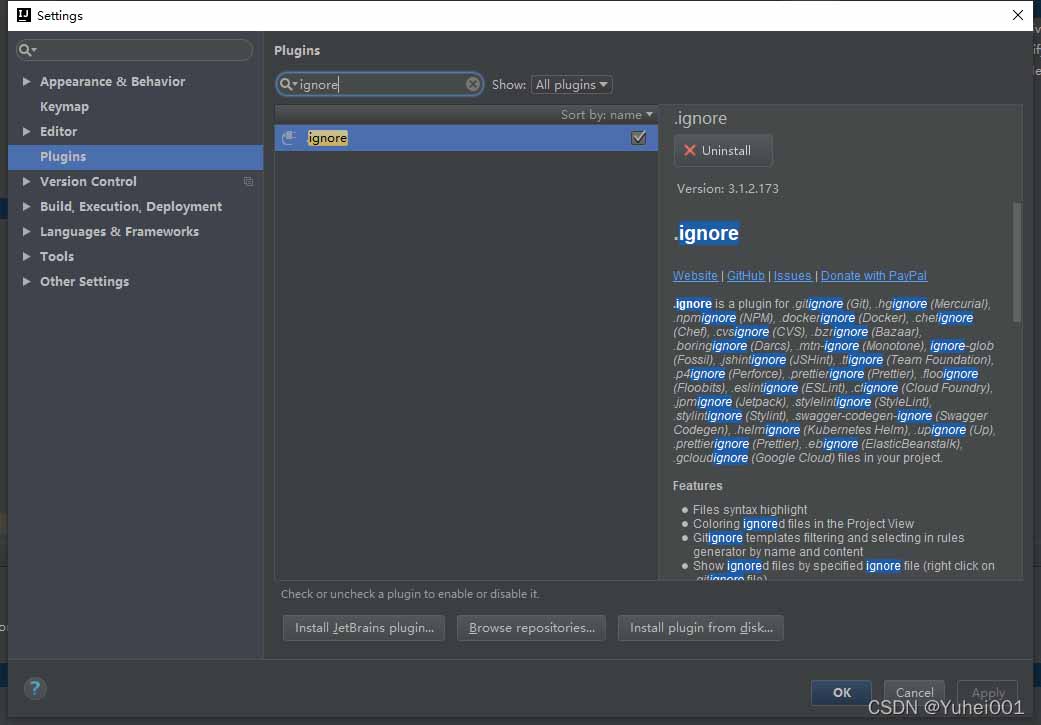The width and height of the screenshot is (1041, 725).
Task: Click the plugin description vertical scrollbar
Action: [x=1016, y=262]
